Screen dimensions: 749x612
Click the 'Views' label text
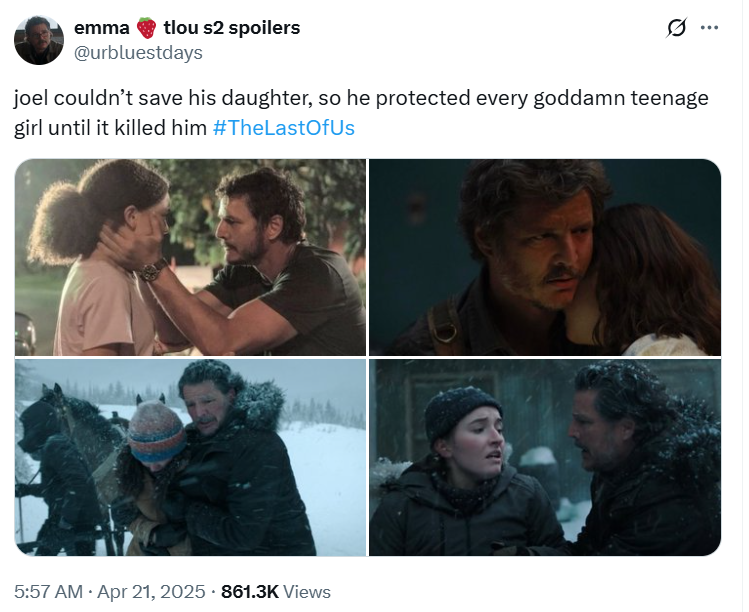tap(307, 592)
